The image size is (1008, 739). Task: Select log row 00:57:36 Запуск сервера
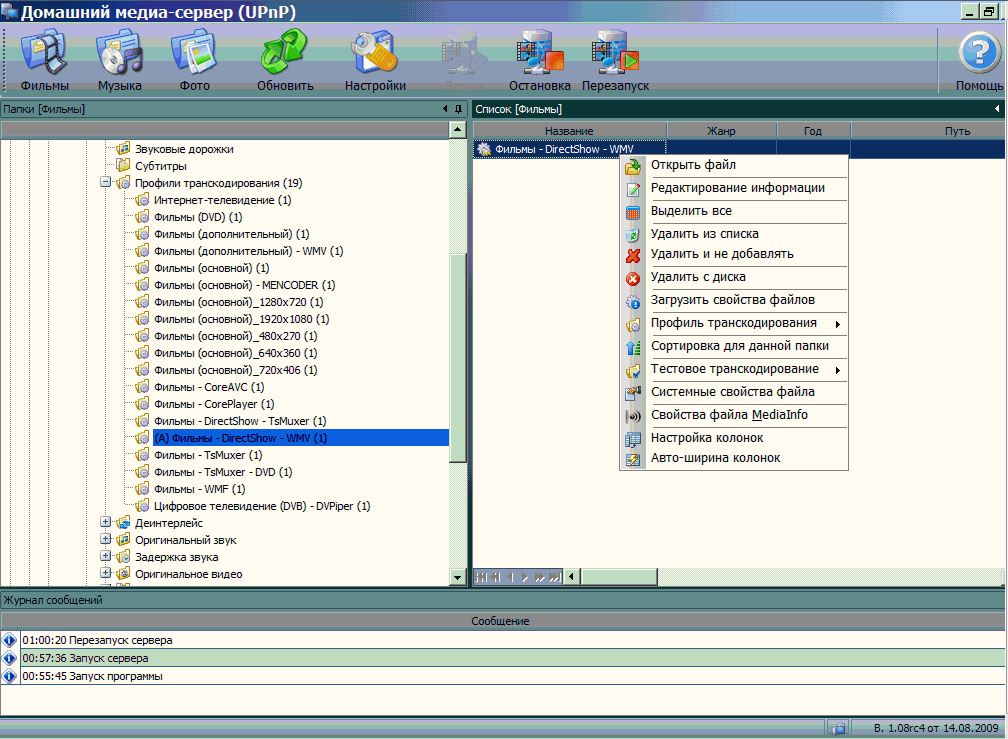coord(503,658)
